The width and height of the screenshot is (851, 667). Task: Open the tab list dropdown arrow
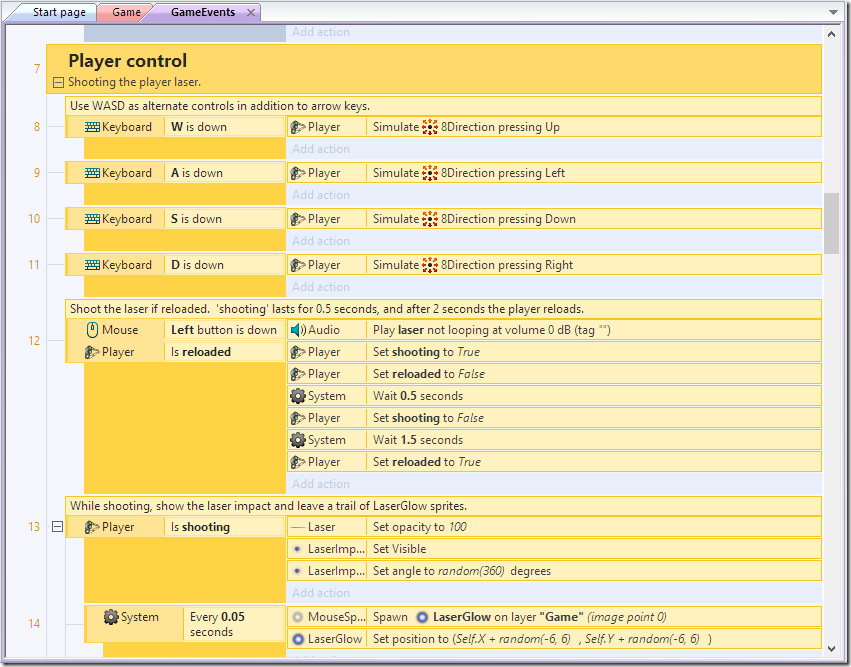coord(833,12)
